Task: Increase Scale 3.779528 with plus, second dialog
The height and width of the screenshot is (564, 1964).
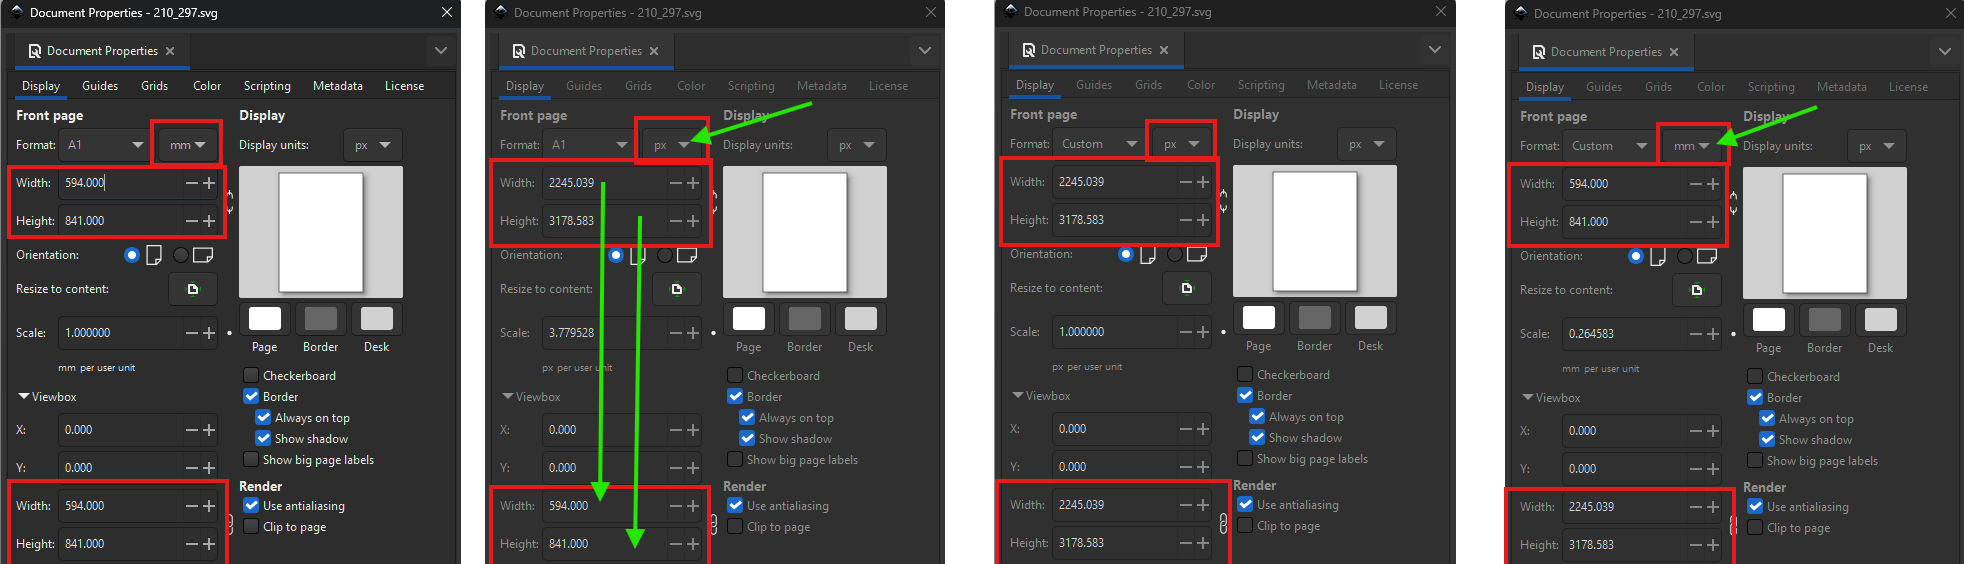Action: click(x=693, y=333)
